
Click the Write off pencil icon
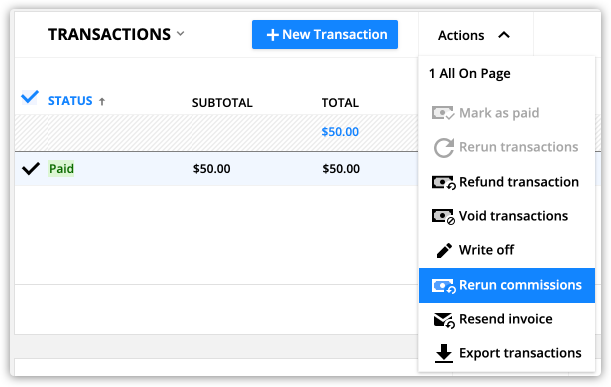point(444,250)
